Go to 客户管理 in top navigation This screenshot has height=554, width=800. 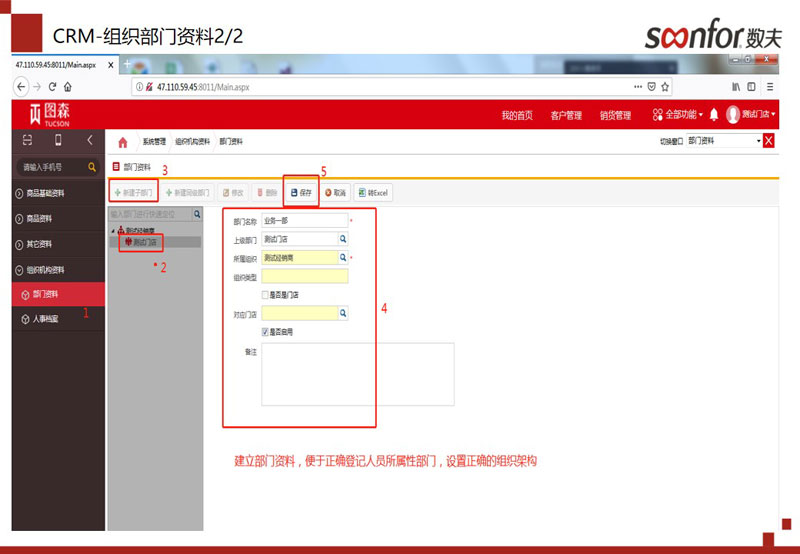coord(565,116)
